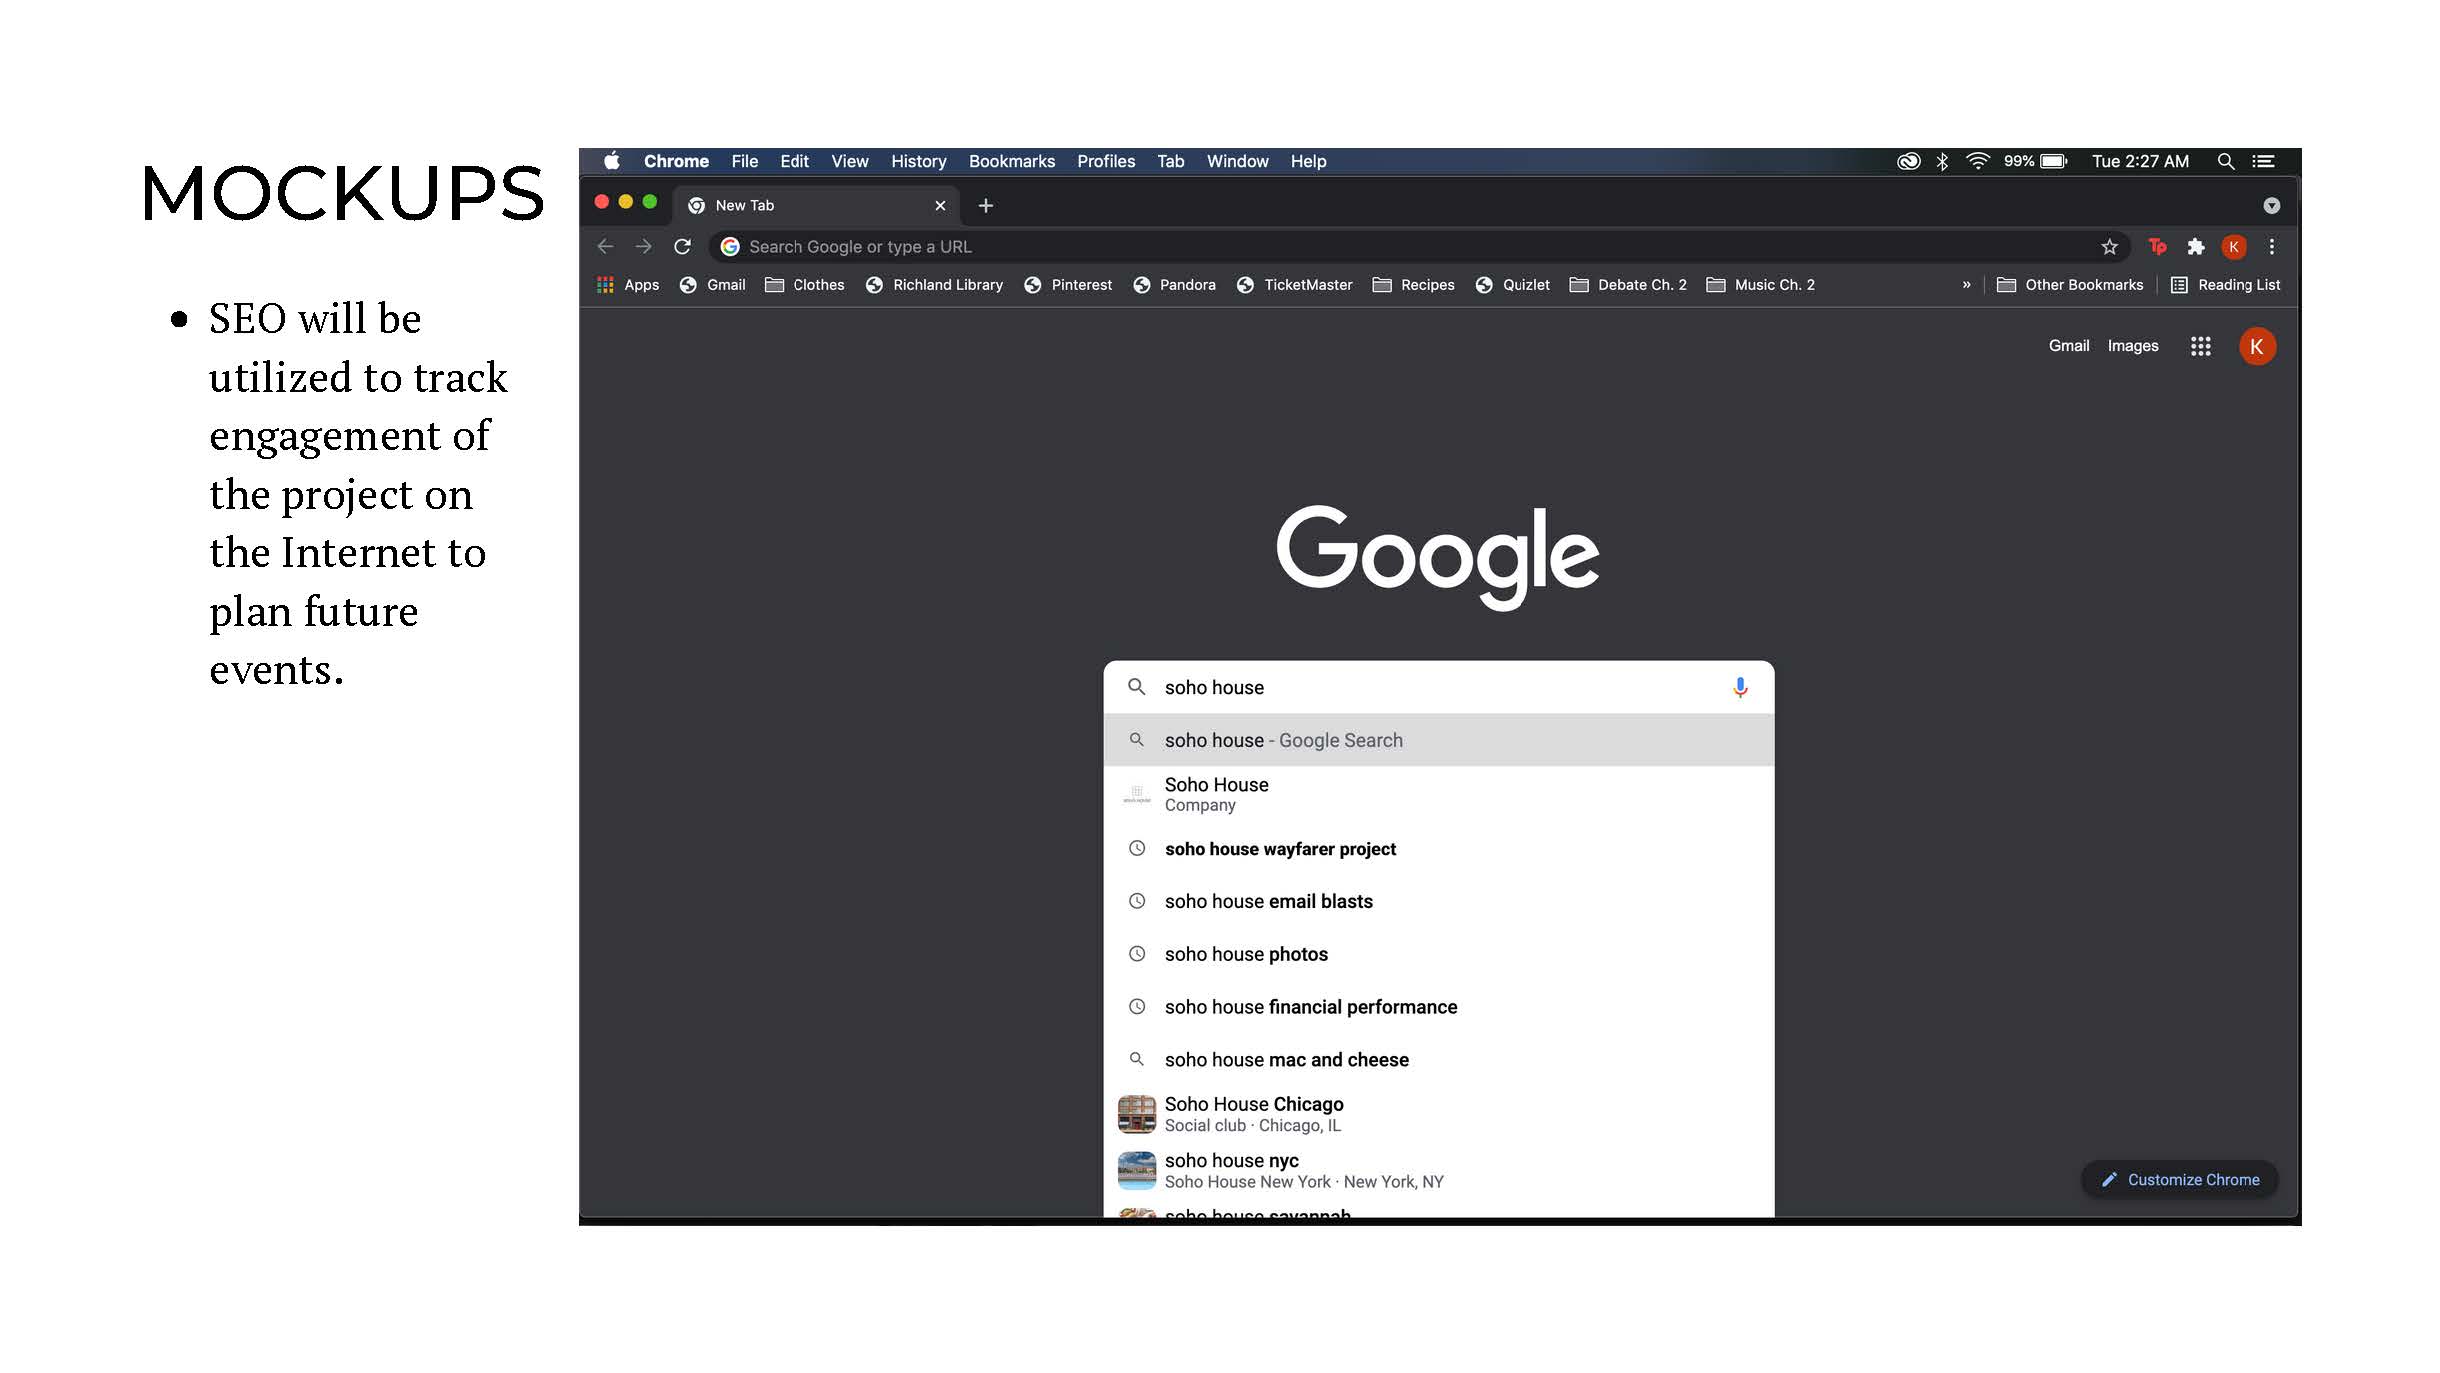Open the Help menu

[1307, 161]
